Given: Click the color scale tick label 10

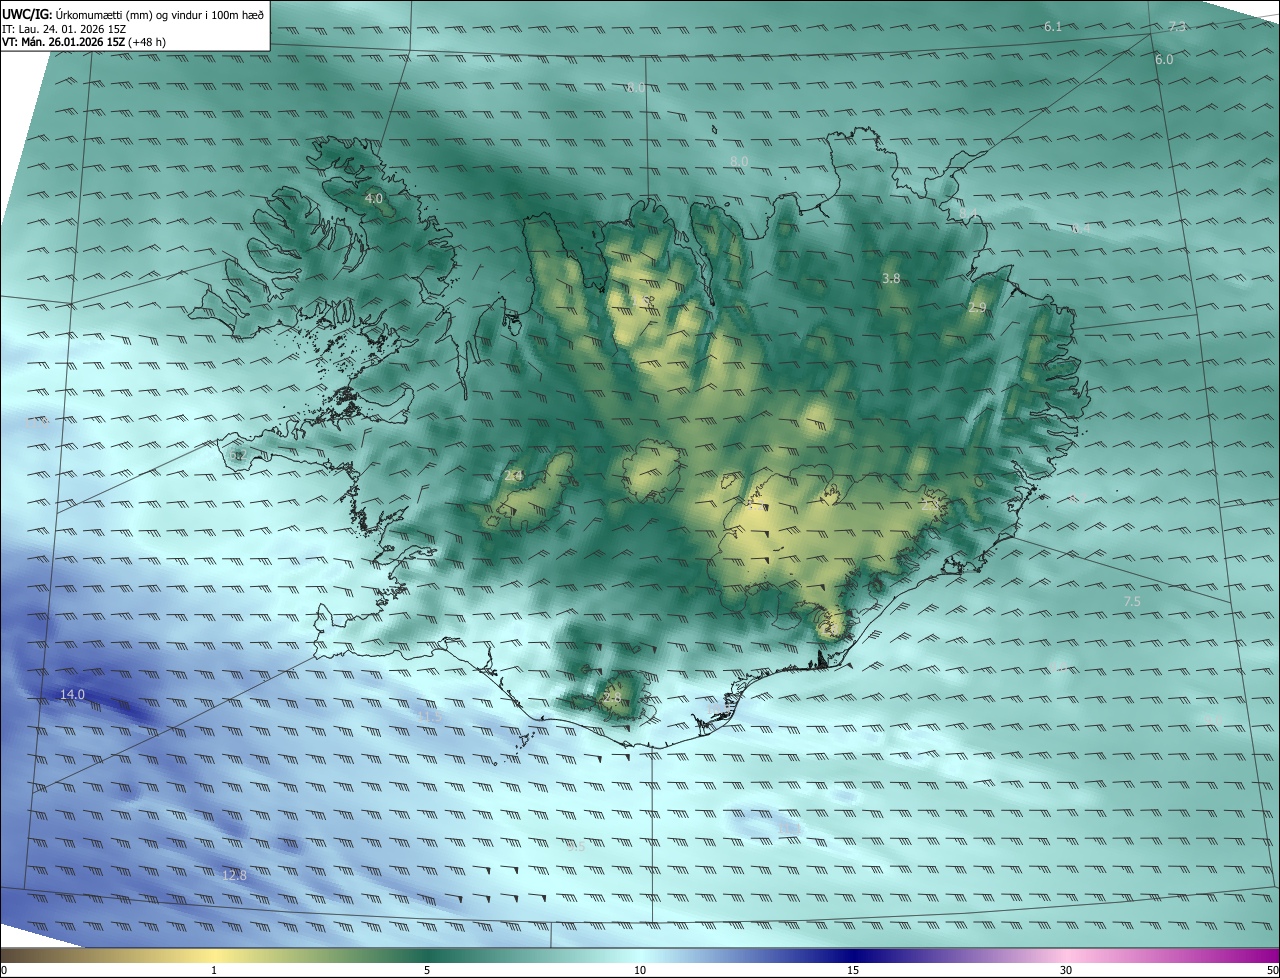Looking at the screenshot, I should point(640,970).
